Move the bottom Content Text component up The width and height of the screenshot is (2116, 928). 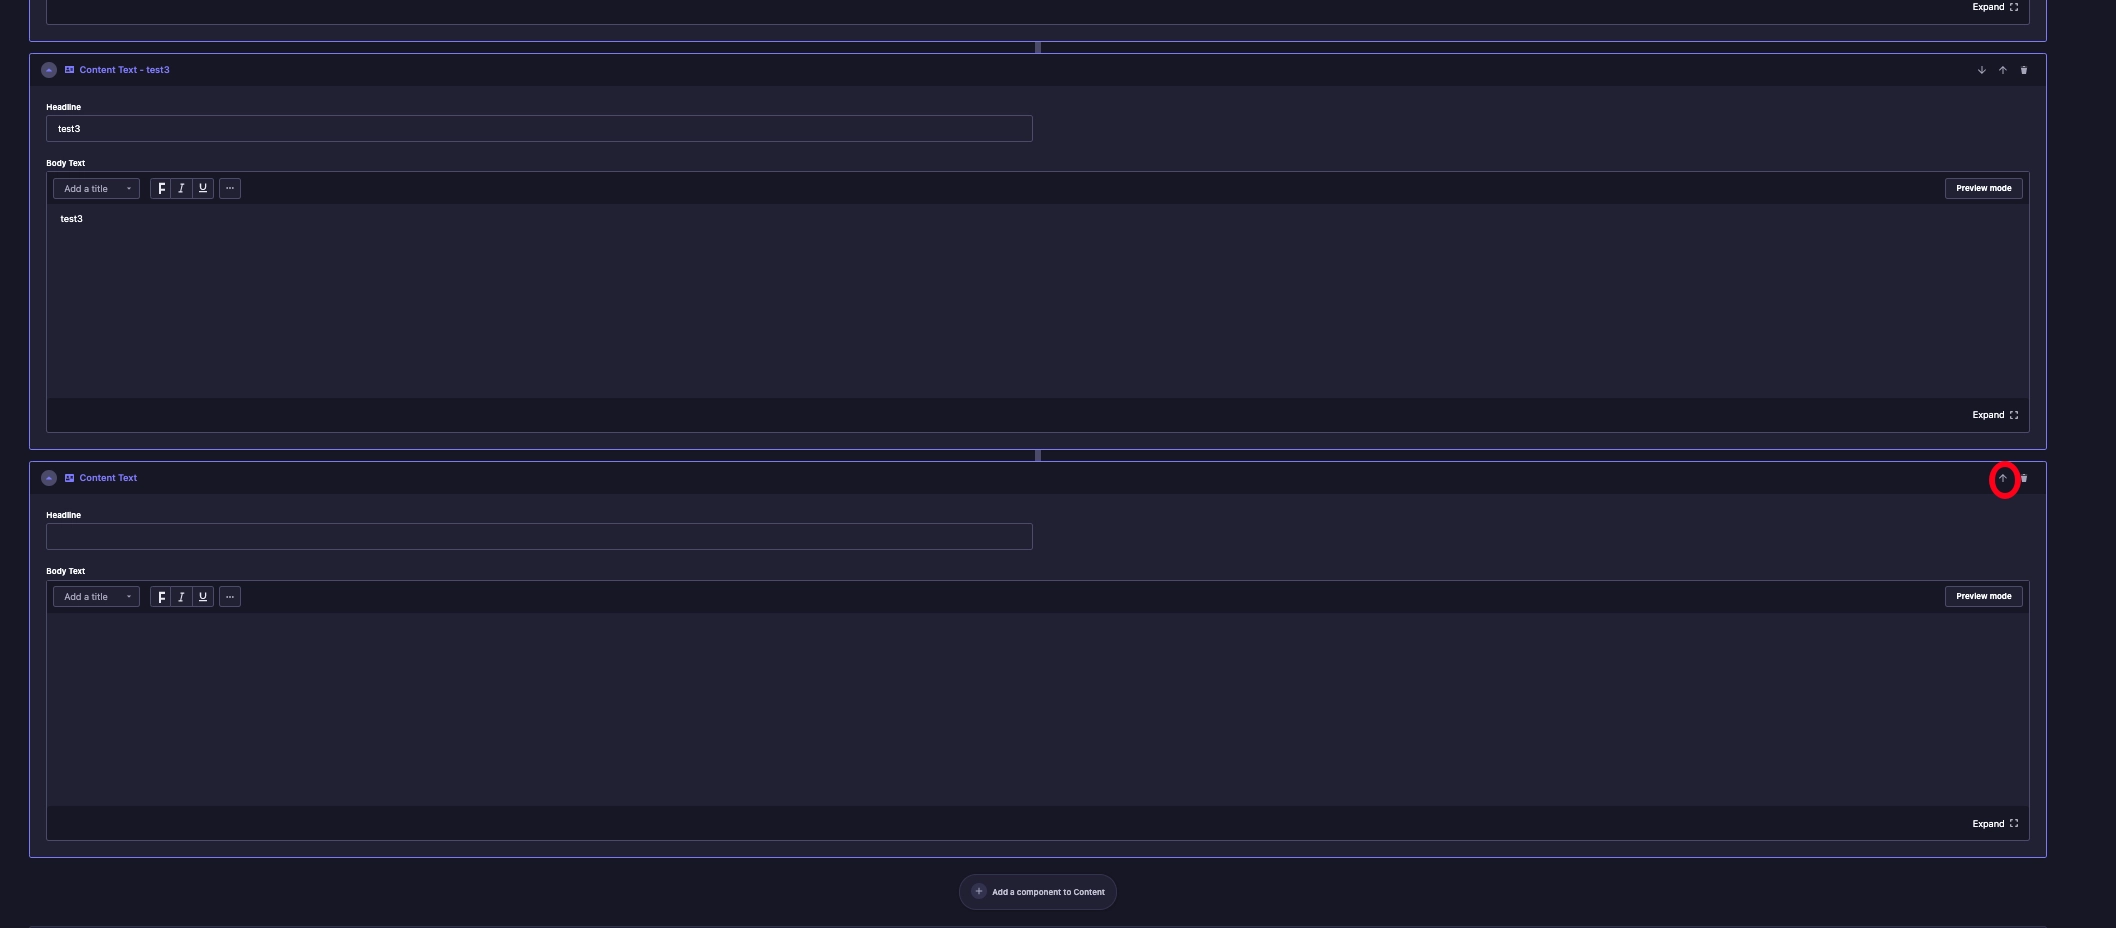point(2004,479)
